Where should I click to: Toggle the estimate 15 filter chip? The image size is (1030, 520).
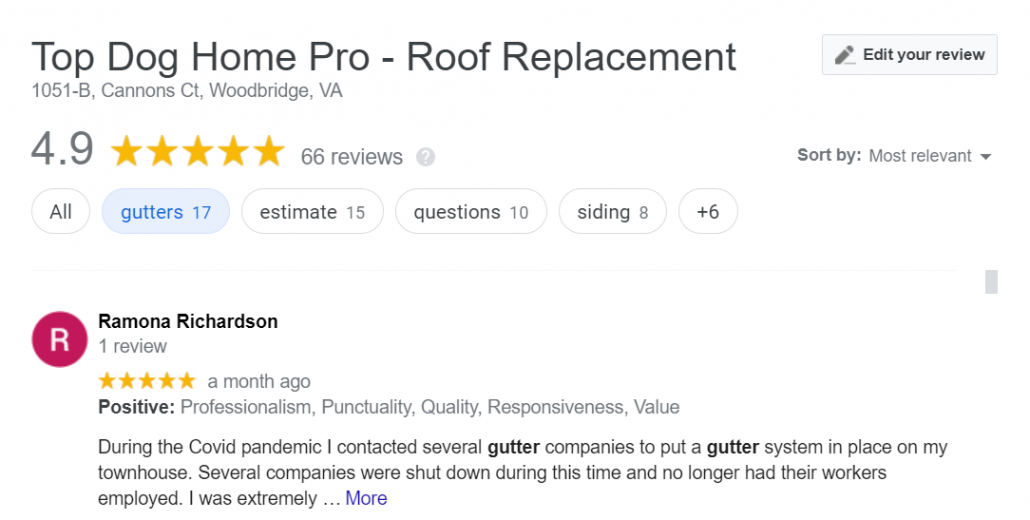[x=312, y=211]
